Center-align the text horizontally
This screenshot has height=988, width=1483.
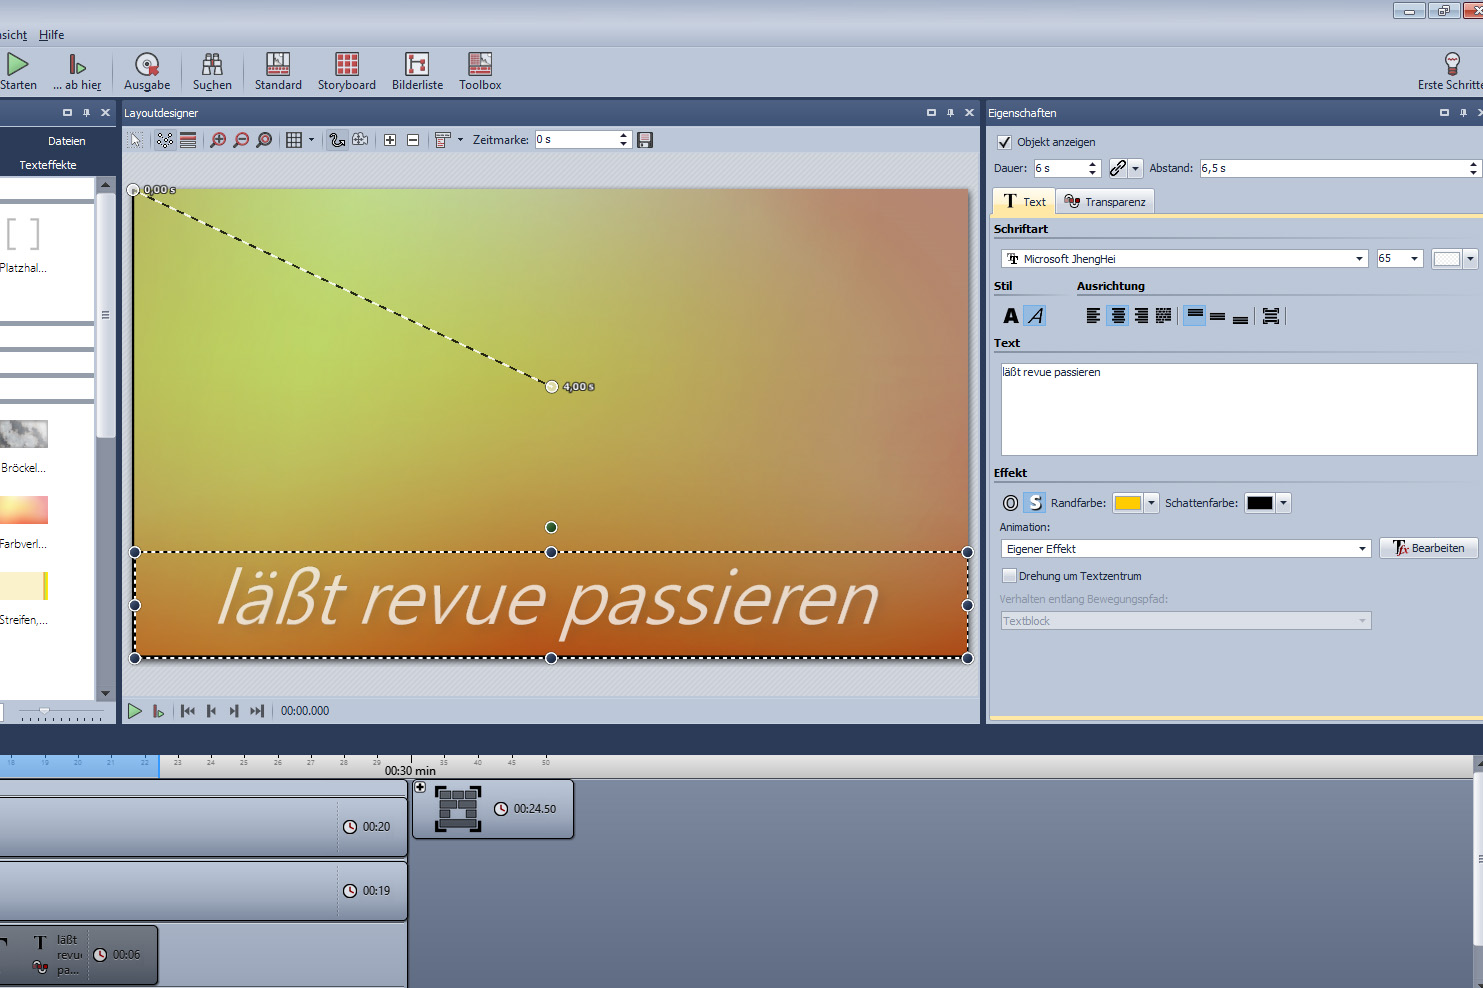tap(1117, 316)
